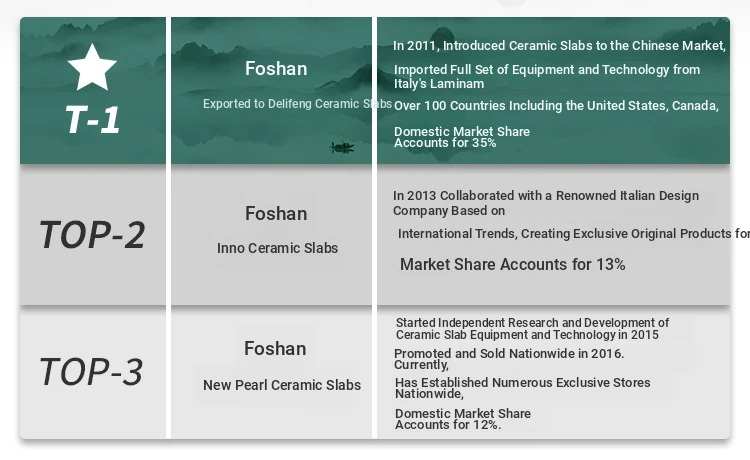Click the small boat silhouette in the top row

[342, 148]
